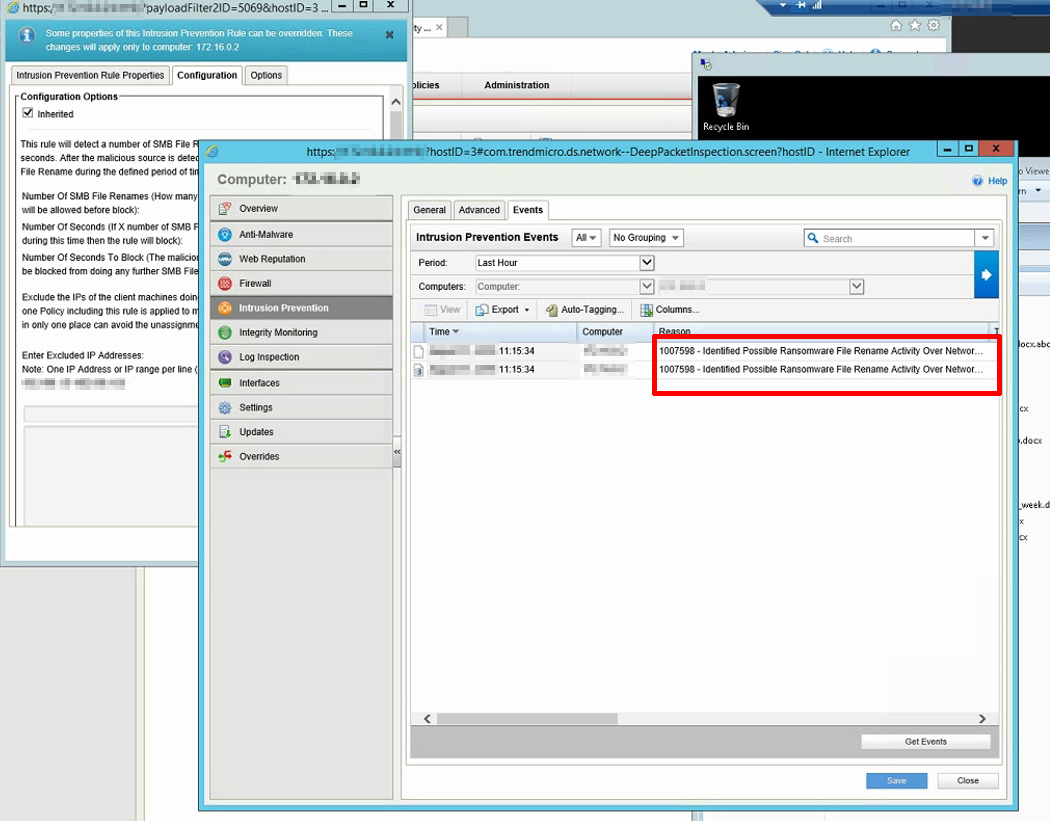This screenshot has width=1050, height=821.
Task: Switch to Intrusion Prevention Rule Properties tab
Action: click(x=90, y=75)
